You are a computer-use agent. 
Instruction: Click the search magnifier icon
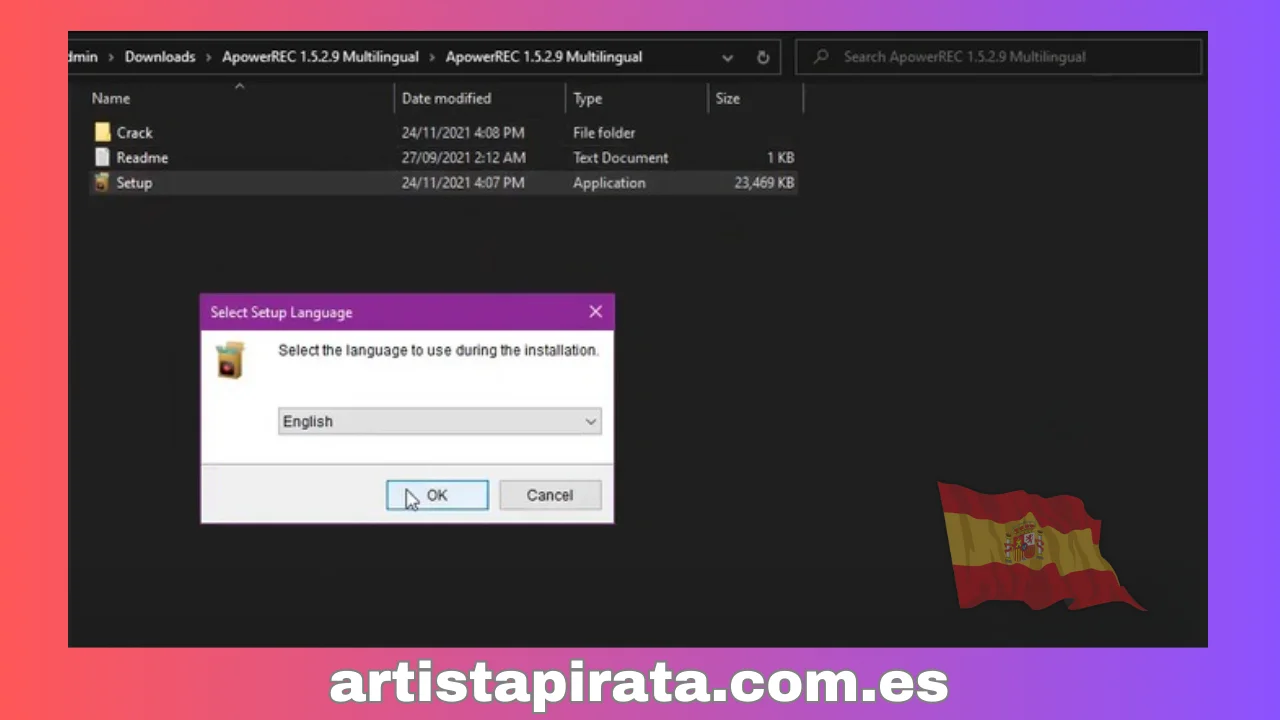click(821, 57)
